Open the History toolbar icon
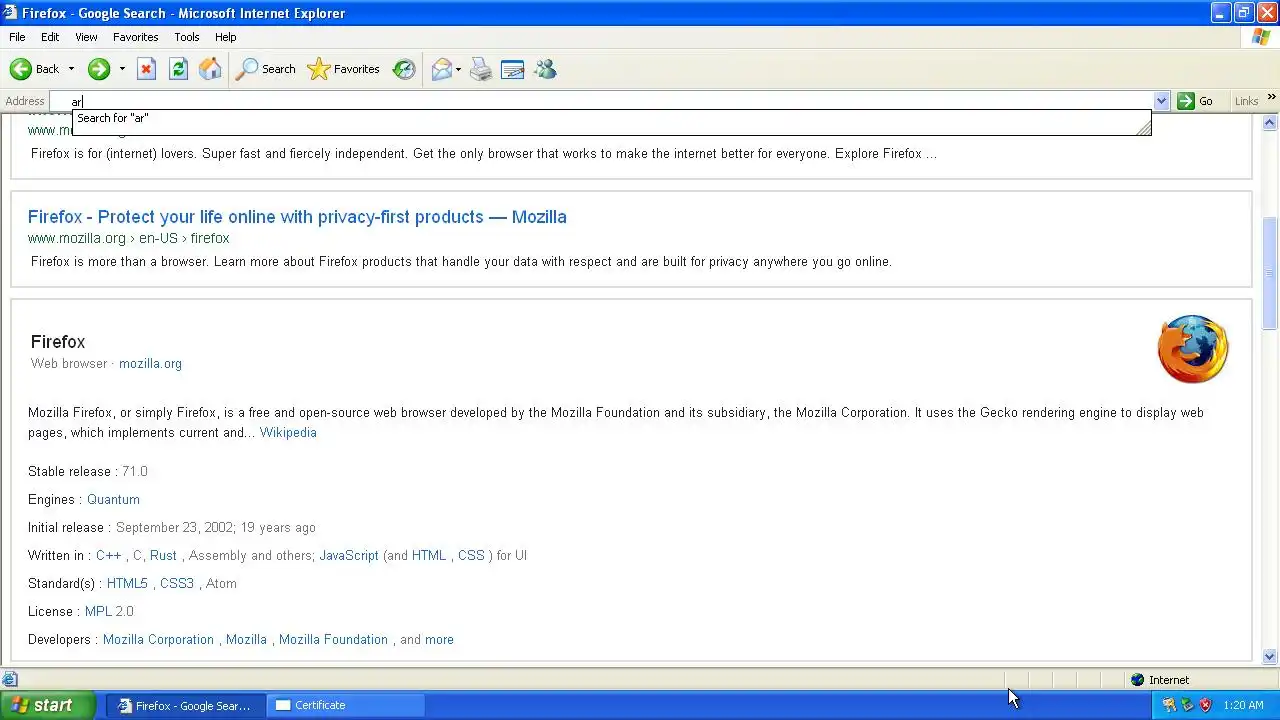This screenshot has width=1280, height=720. pos(404,69)
